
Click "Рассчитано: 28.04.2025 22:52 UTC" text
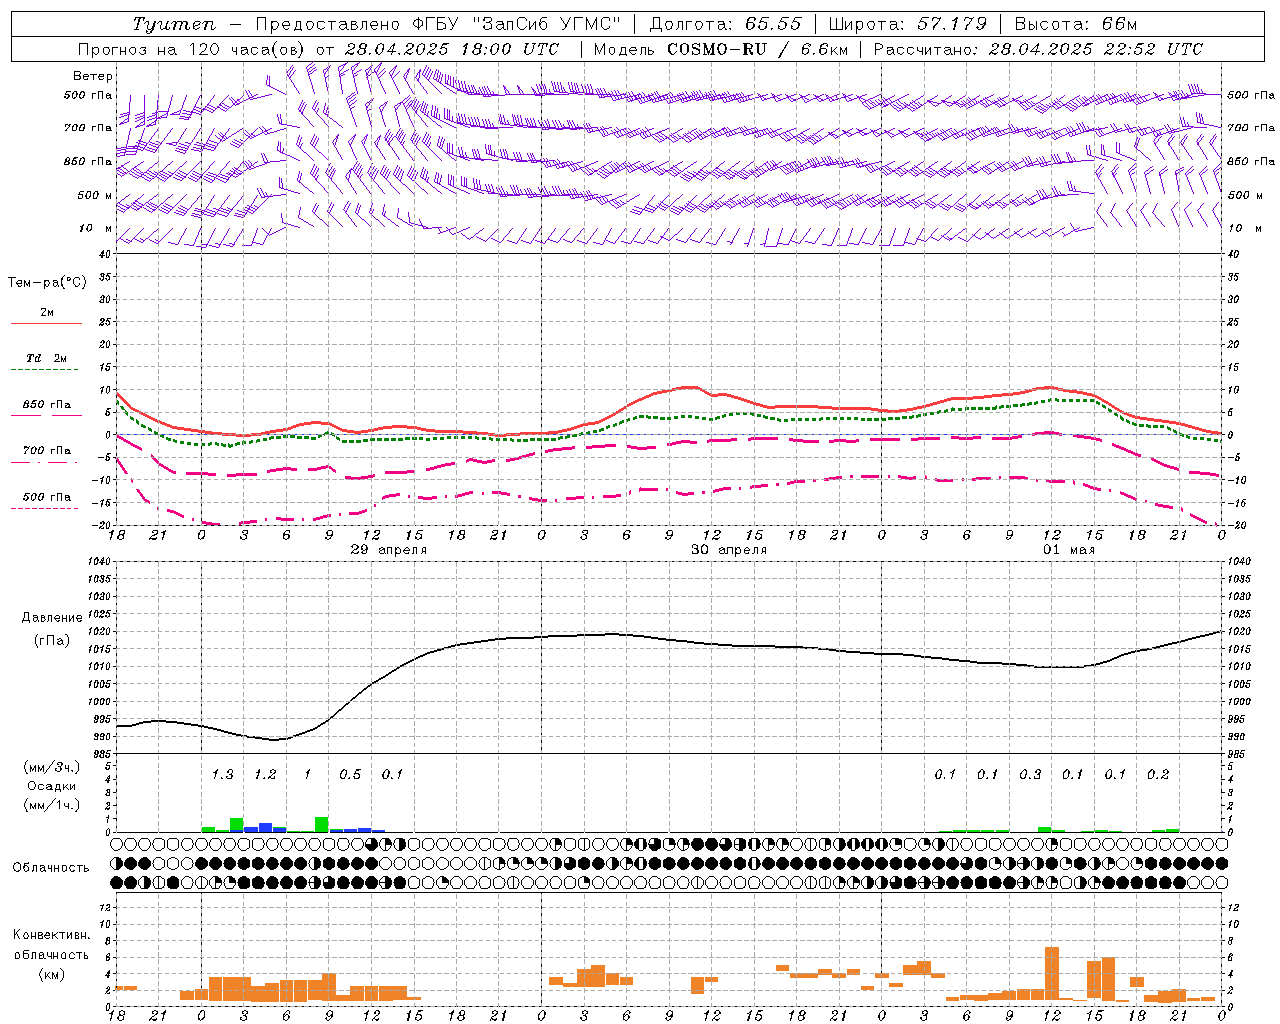[1038, 49]
